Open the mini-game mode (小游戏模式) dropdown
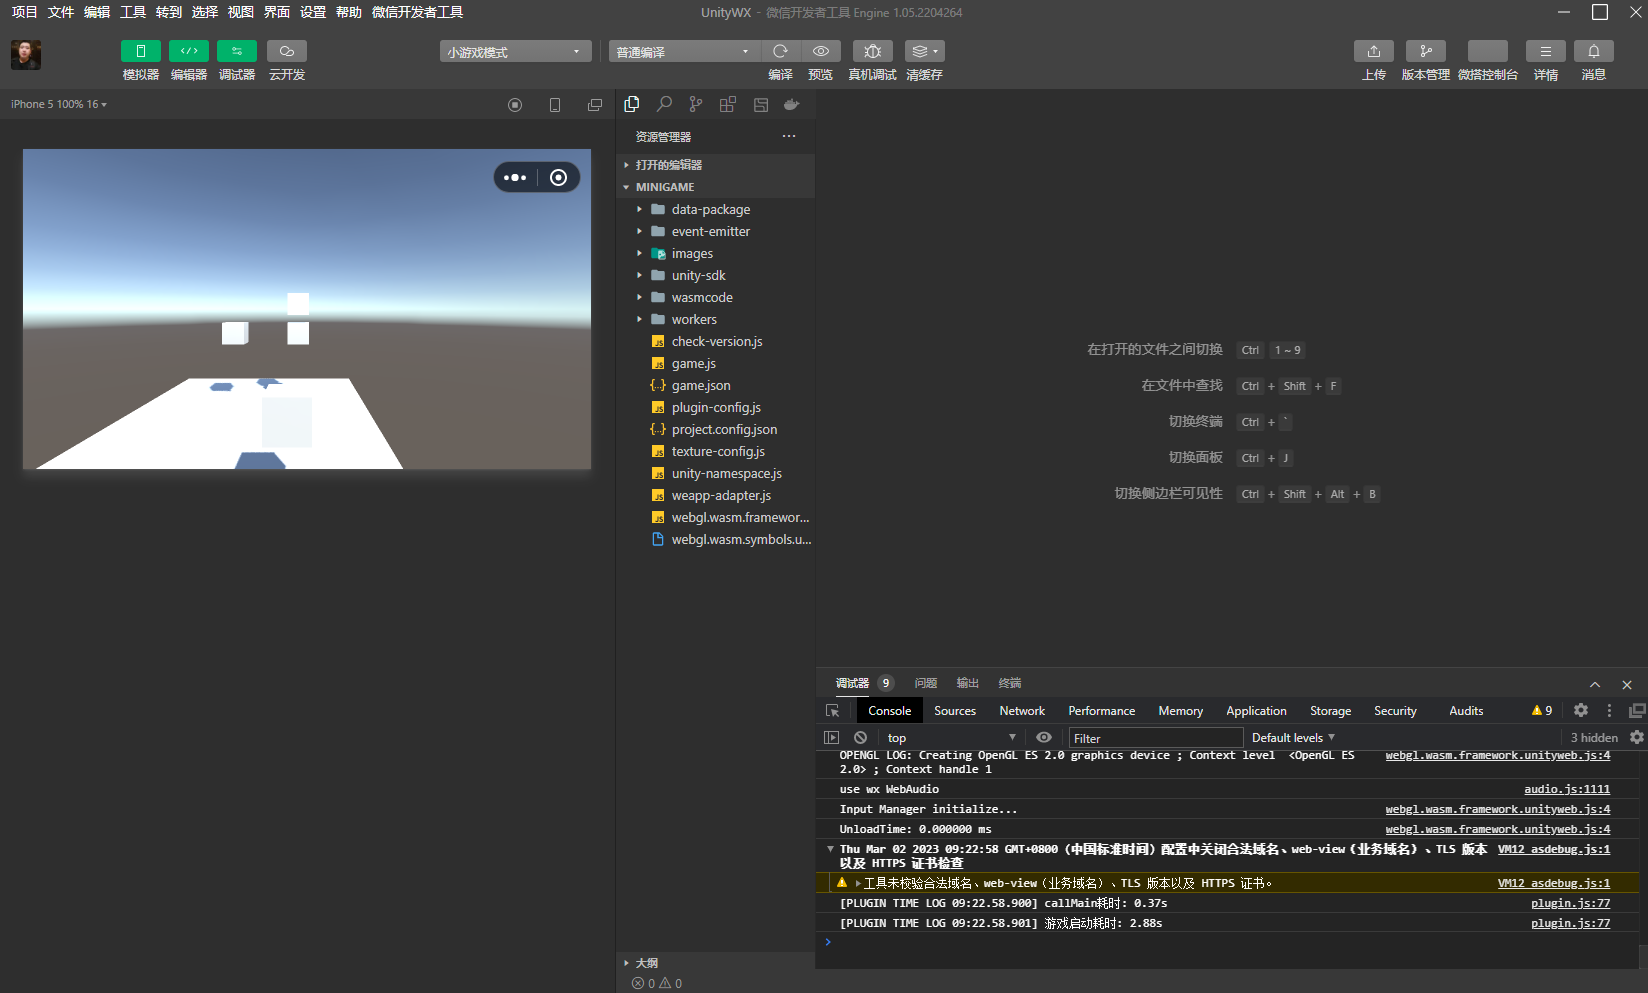 (x=515, y=52)
